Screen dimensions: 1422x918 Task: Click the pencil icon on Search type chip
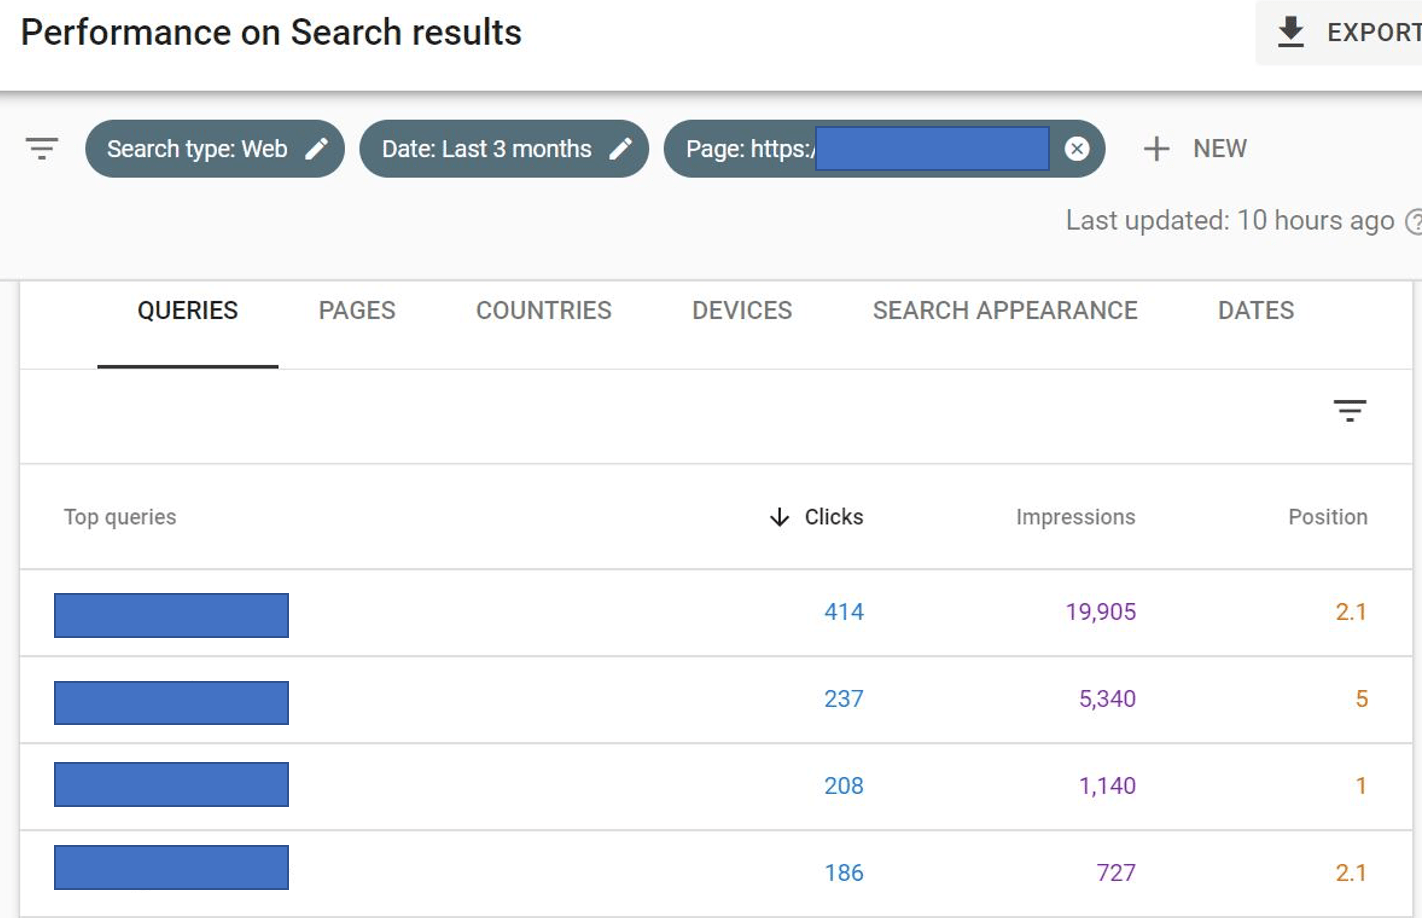pyautogui.click(x=317, y=148)
